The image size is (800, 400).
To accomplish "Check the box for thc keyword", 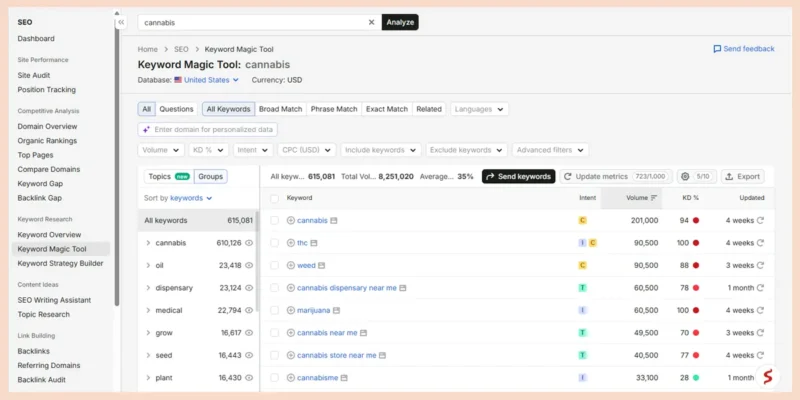I will click(x=274, y=243).
